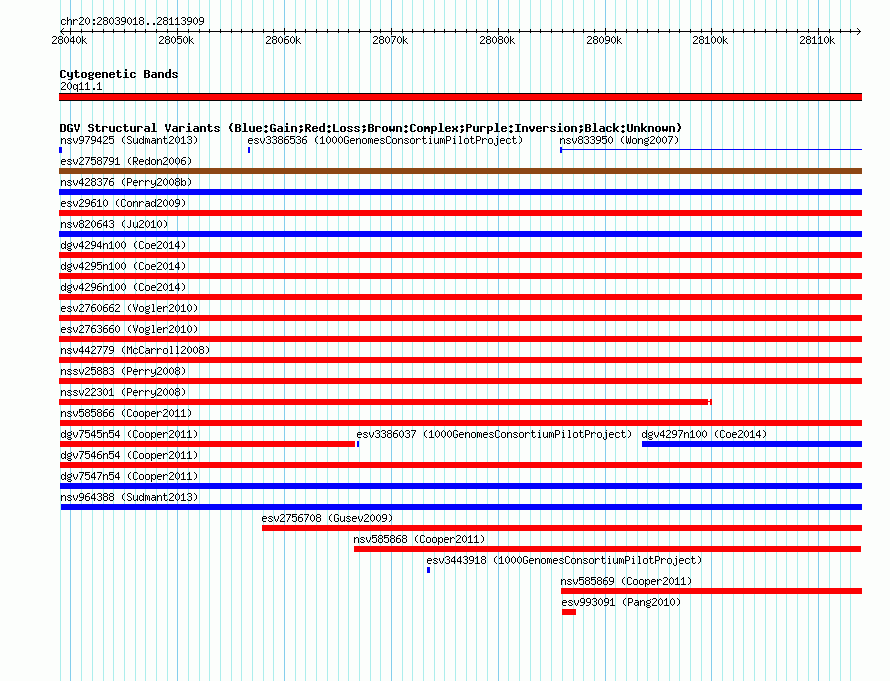Open esv2756708 (Gusev2009) label

[x=327, y=518]
